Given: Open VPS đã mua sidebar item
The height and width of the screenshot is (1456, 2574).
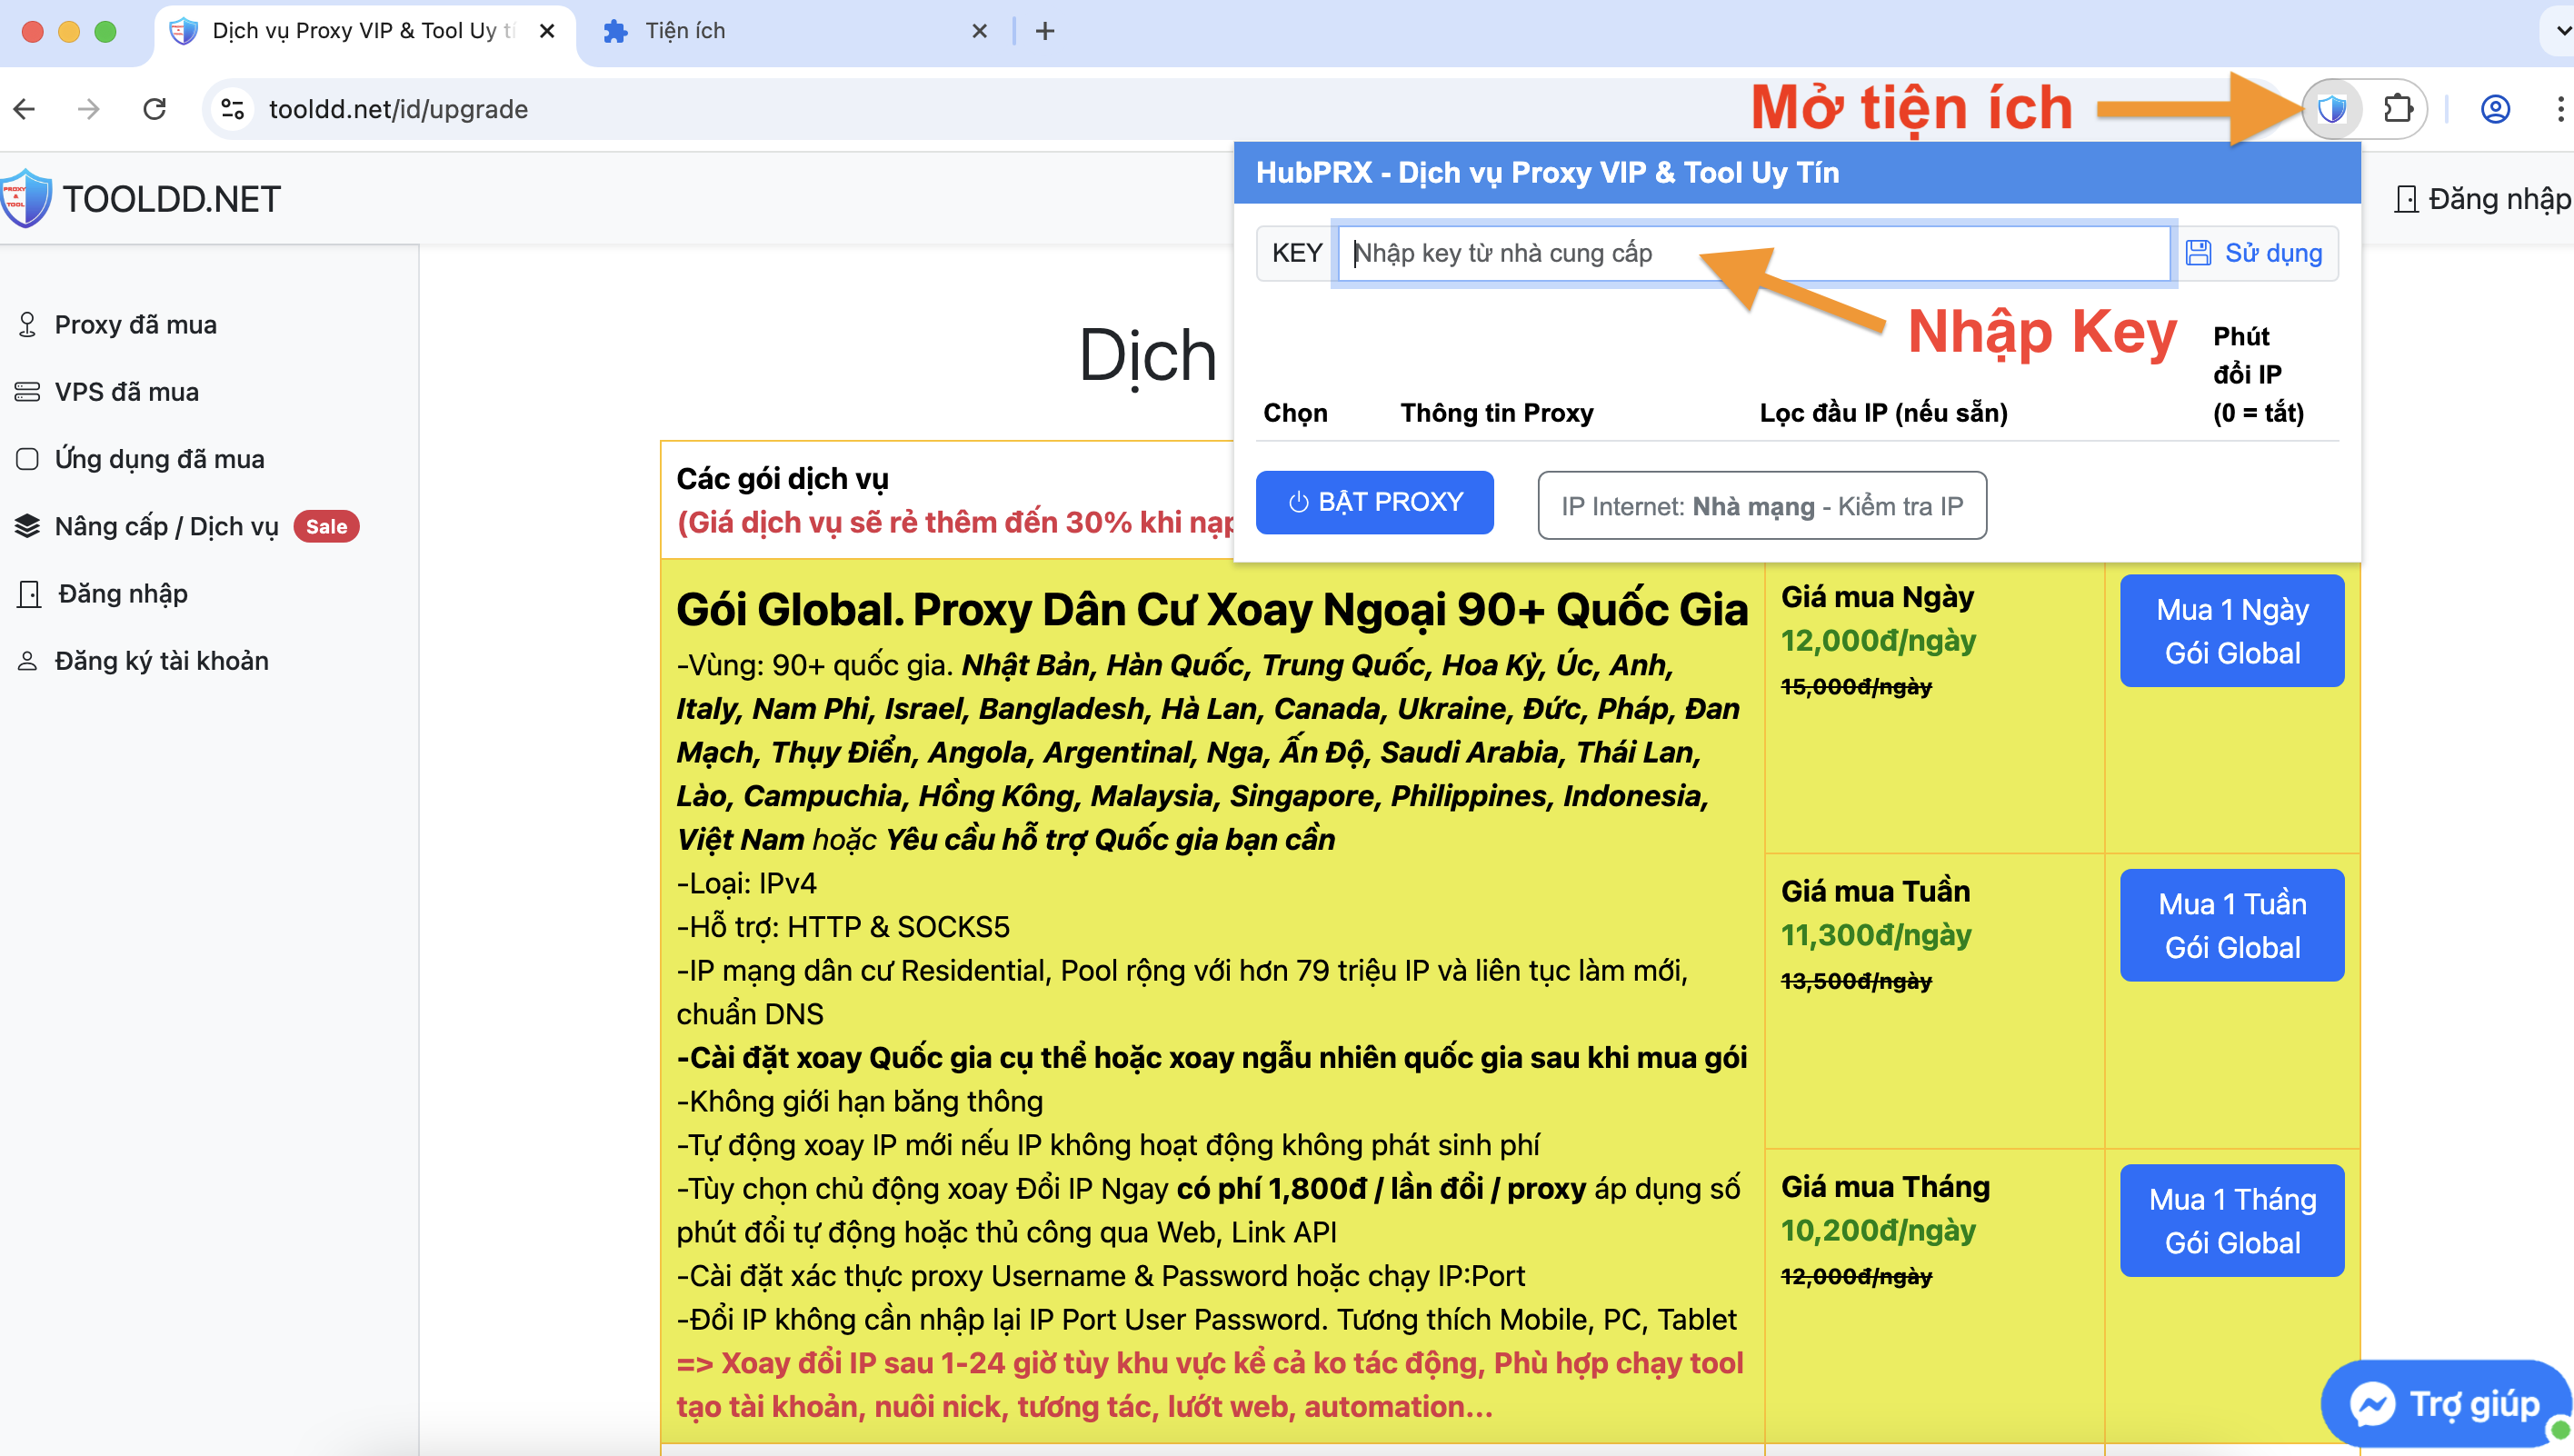Looking at the screenshot, I should (x=126, y=392).
